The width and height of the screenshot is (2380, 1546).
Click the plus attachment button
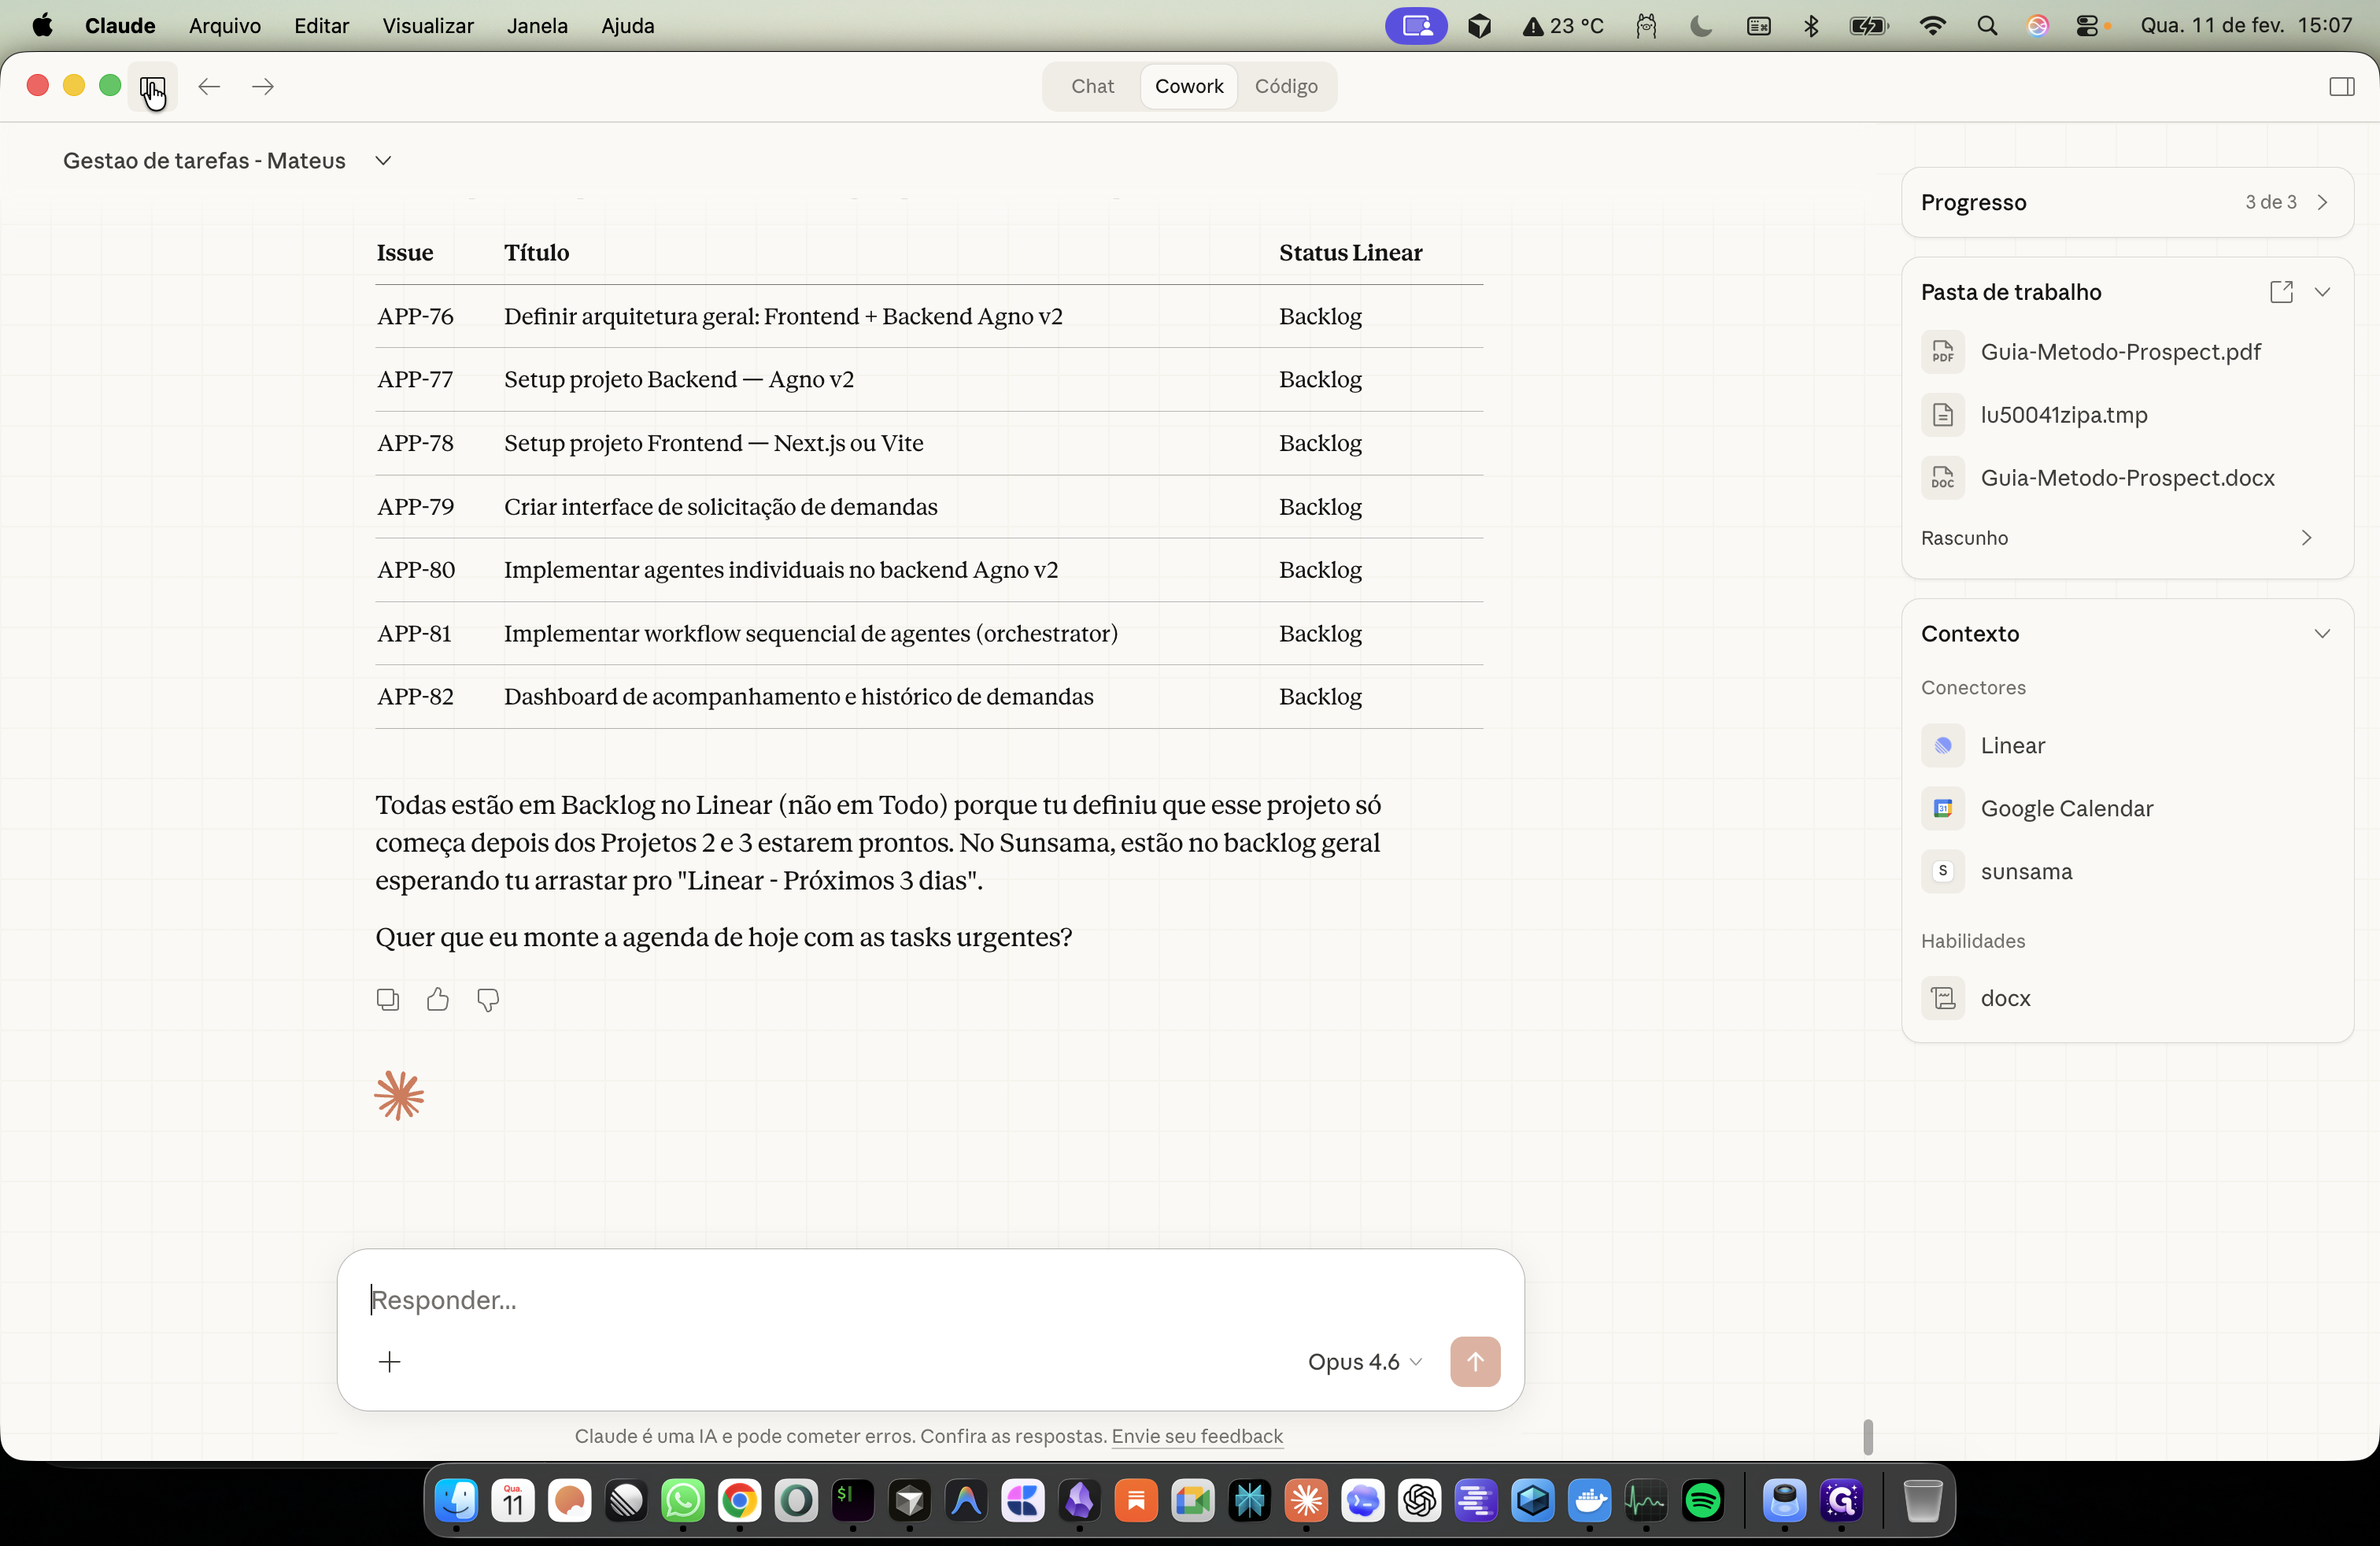coord(390,1361)
